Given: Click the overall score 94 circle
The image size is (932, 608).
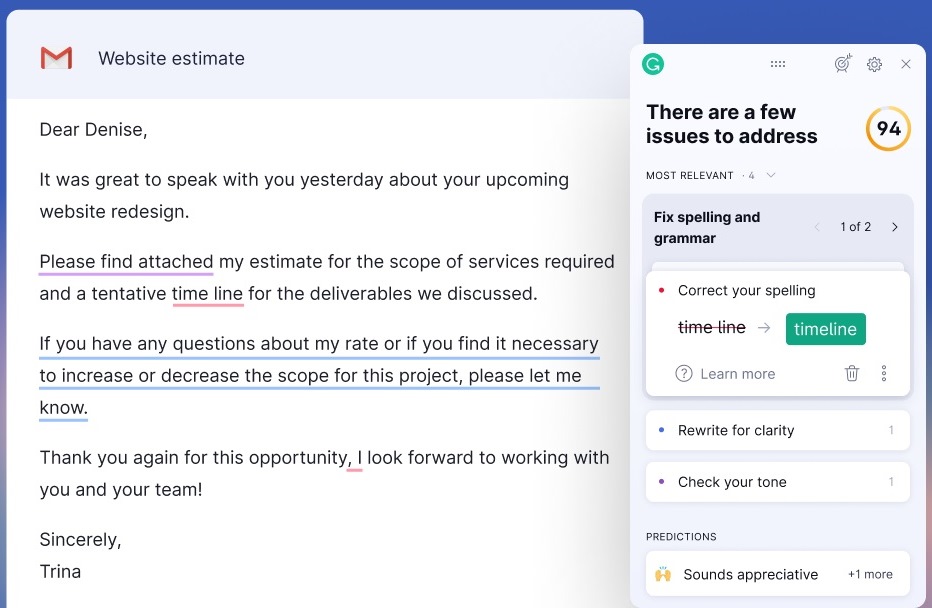Looking at the screenshot, I should (888, 129).
